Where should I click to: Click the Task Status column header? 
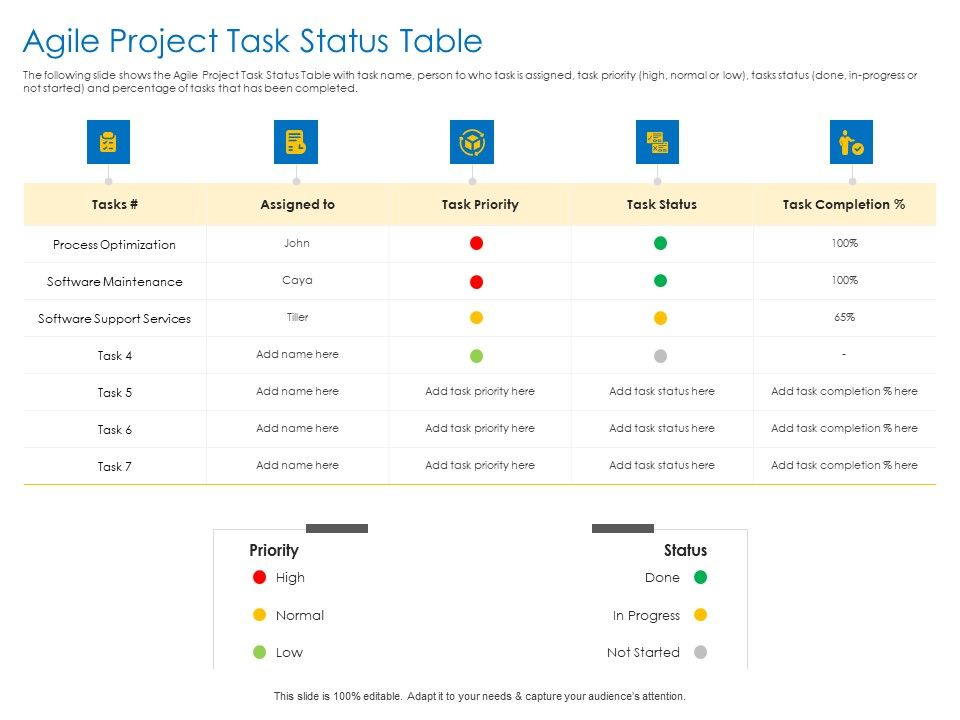(662, 204)
